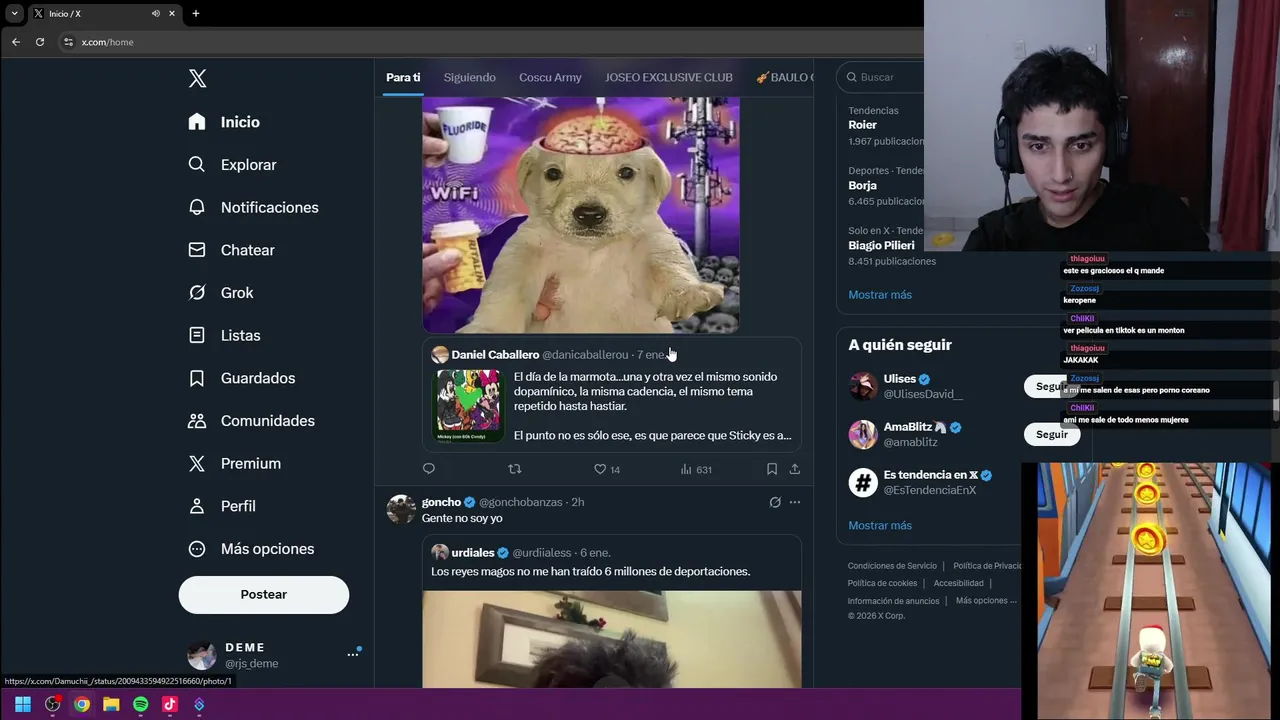Screen dimensions: 1280x720
Task: Open Mickey thumbnail in quoted post
Action: click(468, 405)
